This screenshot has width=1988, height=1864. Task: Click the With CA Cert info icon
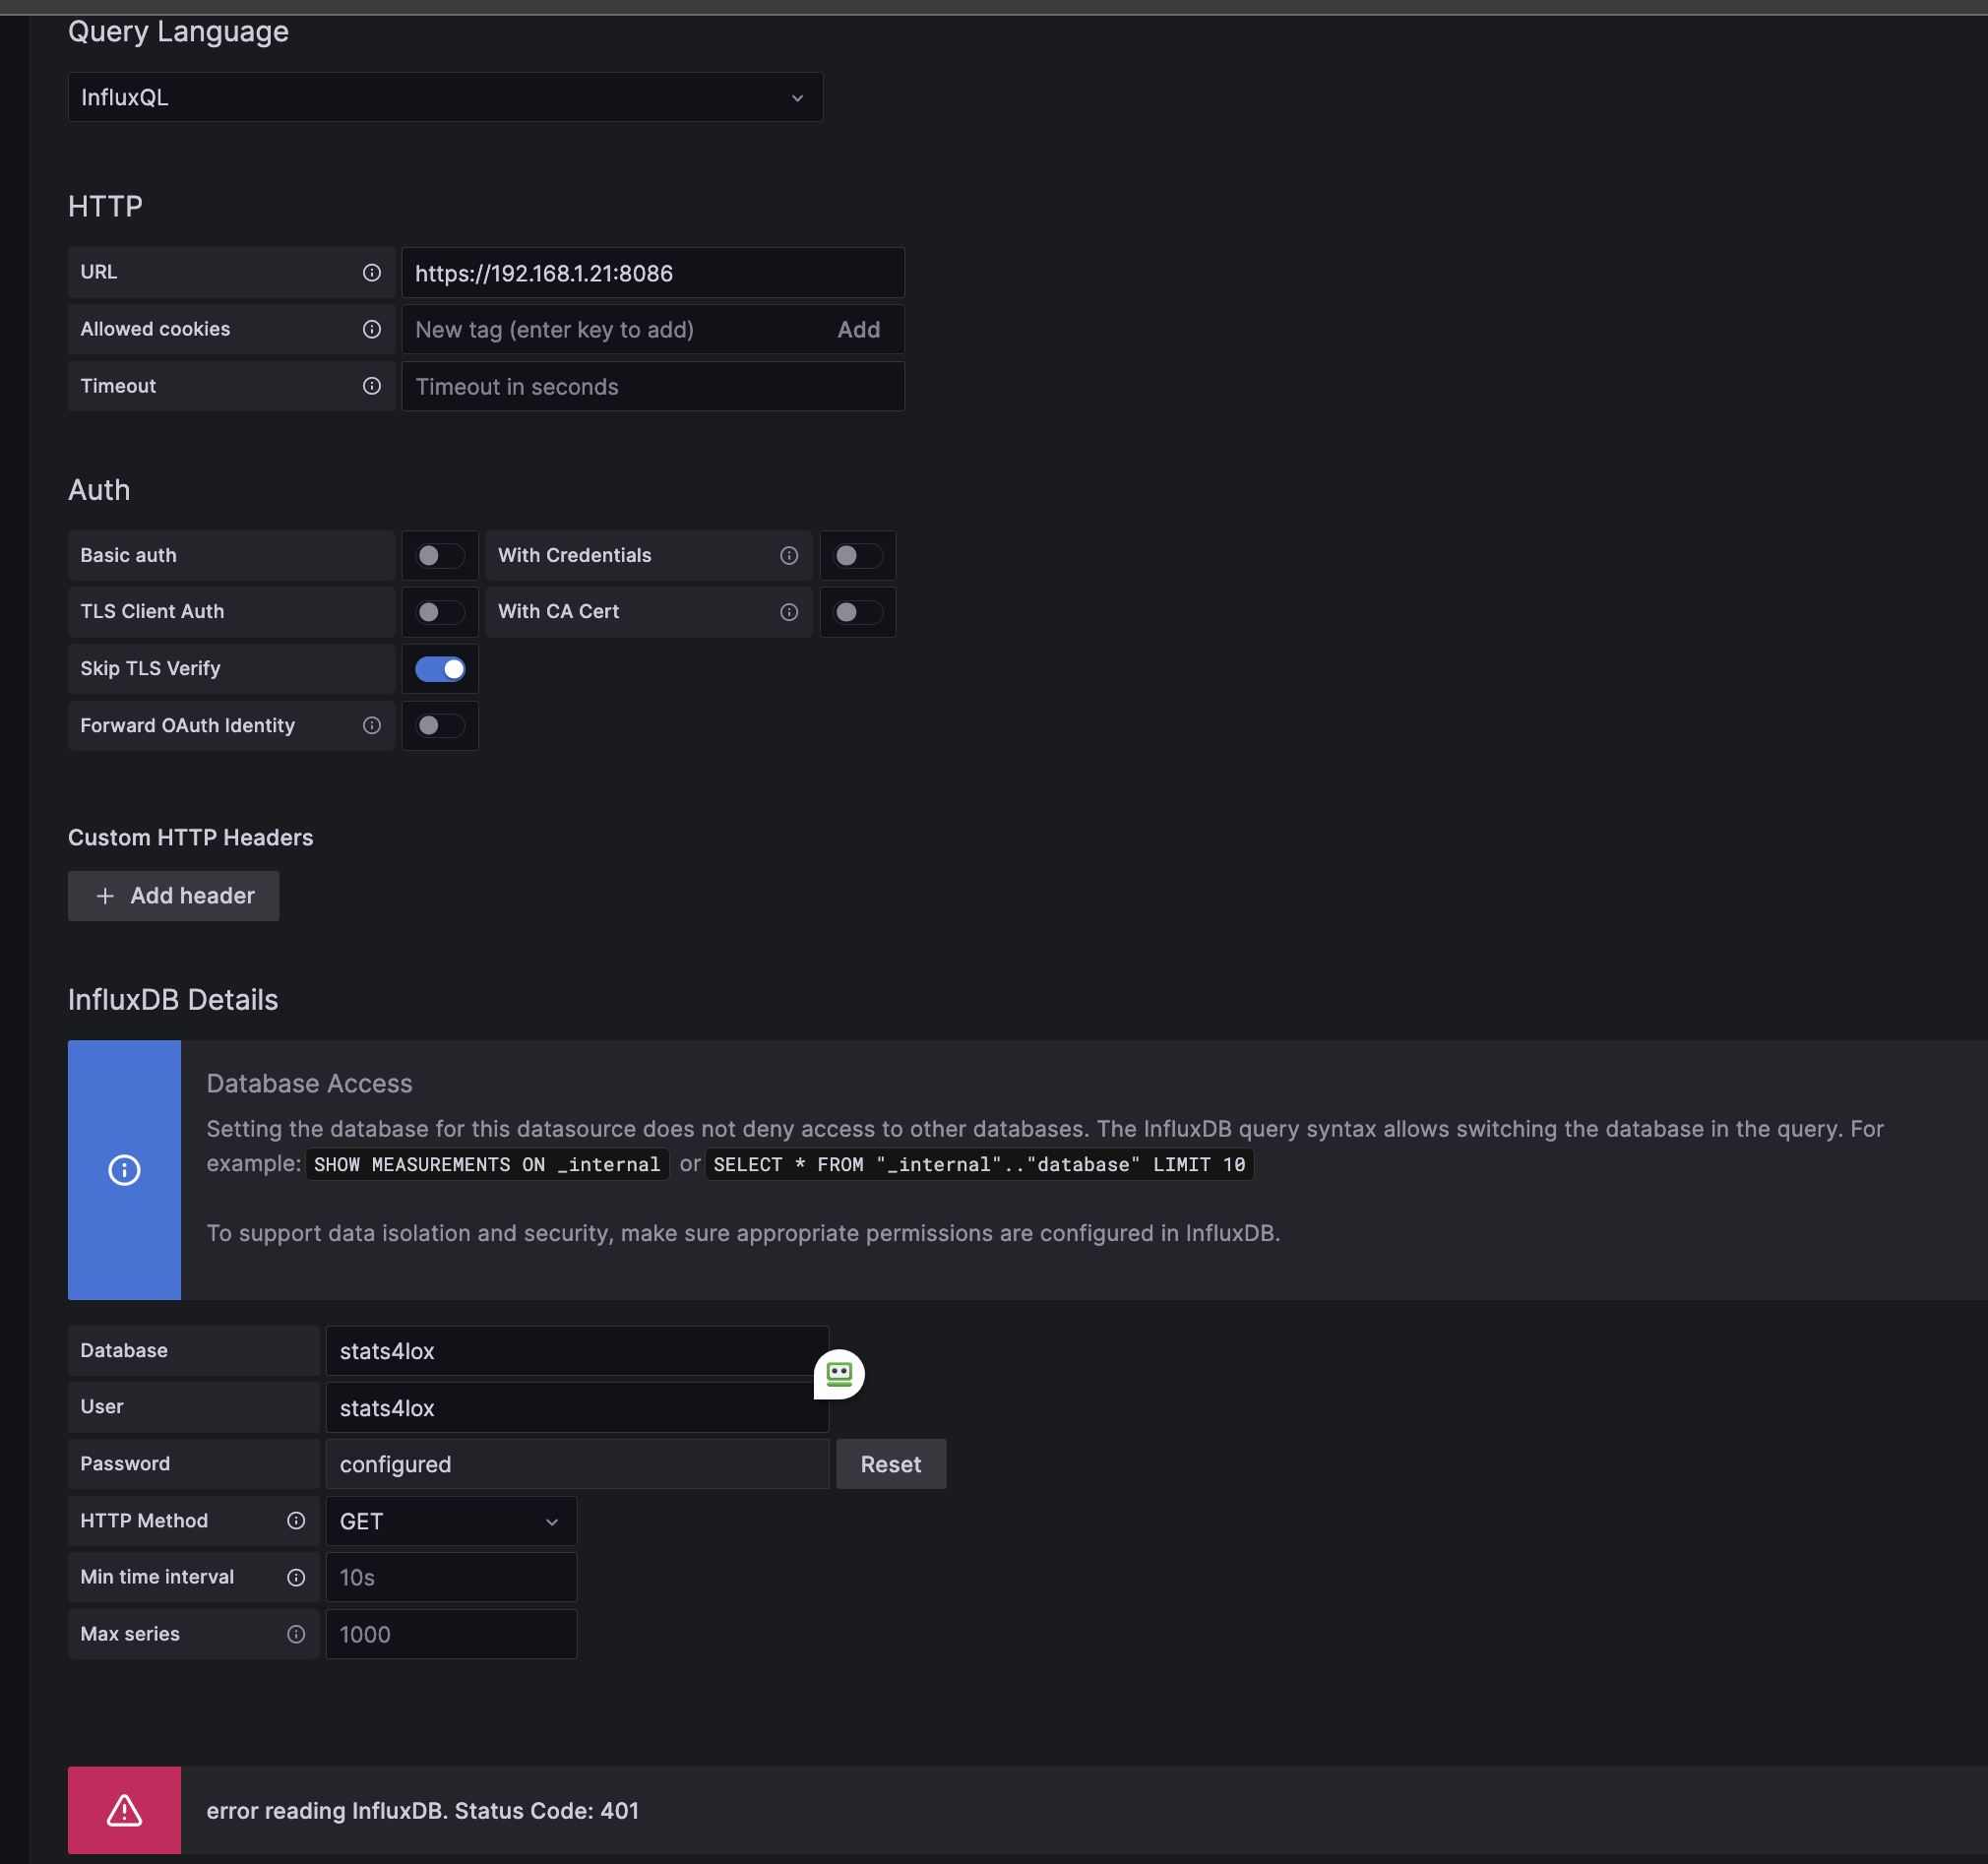click(x=789, y=612)
